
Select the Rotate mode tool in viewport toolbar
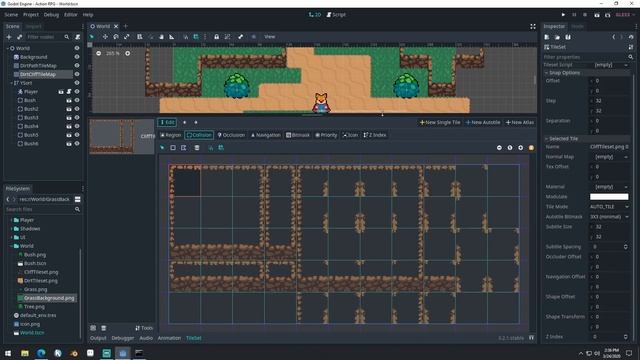[x=116, y=37]
